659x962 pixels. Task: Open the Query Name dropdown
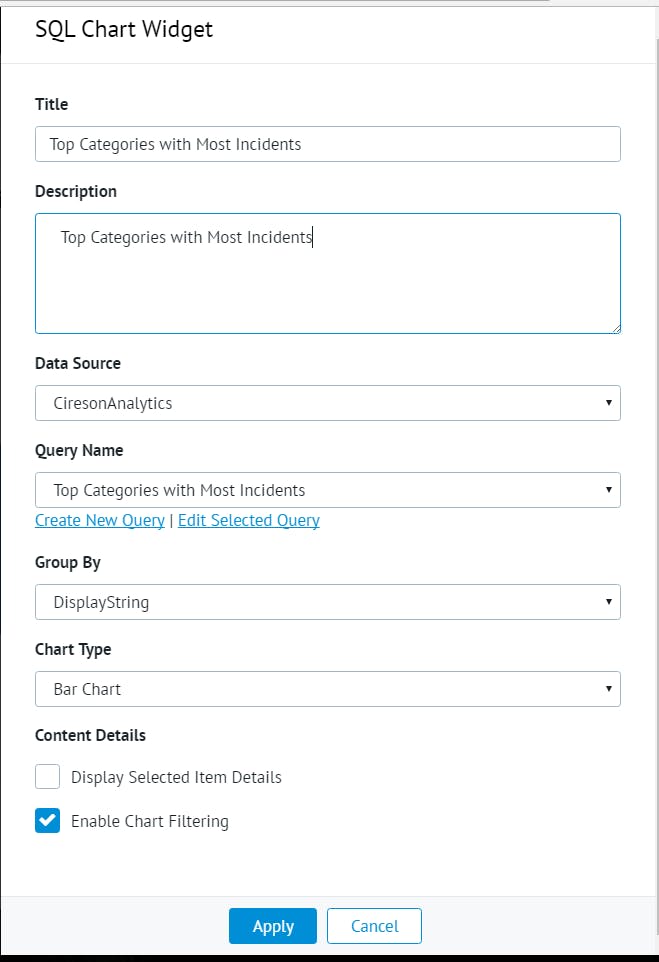coord(327,490)
